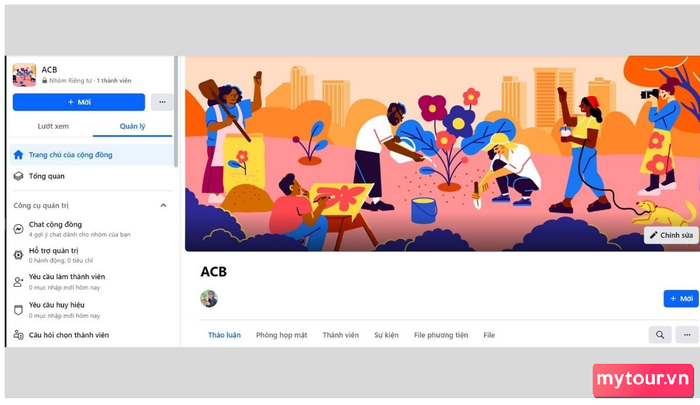This screenshot has width=700, height=405.
Task: Click the sidebar vertical scrollbar
Action: tap(176, 112)
